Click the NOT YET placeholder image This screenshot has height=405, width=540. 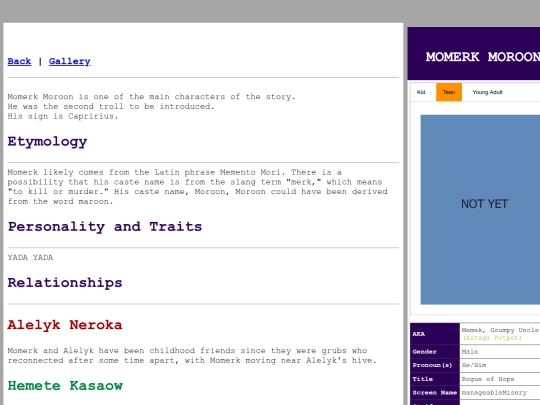[x=480, y=209]
